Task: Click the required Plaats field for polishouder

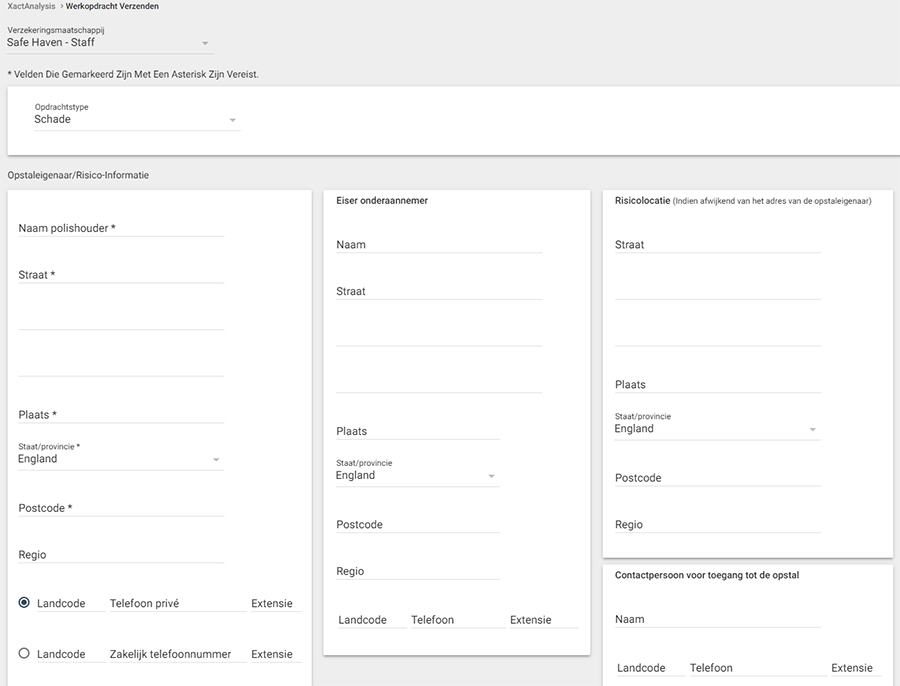Action: 121,414
